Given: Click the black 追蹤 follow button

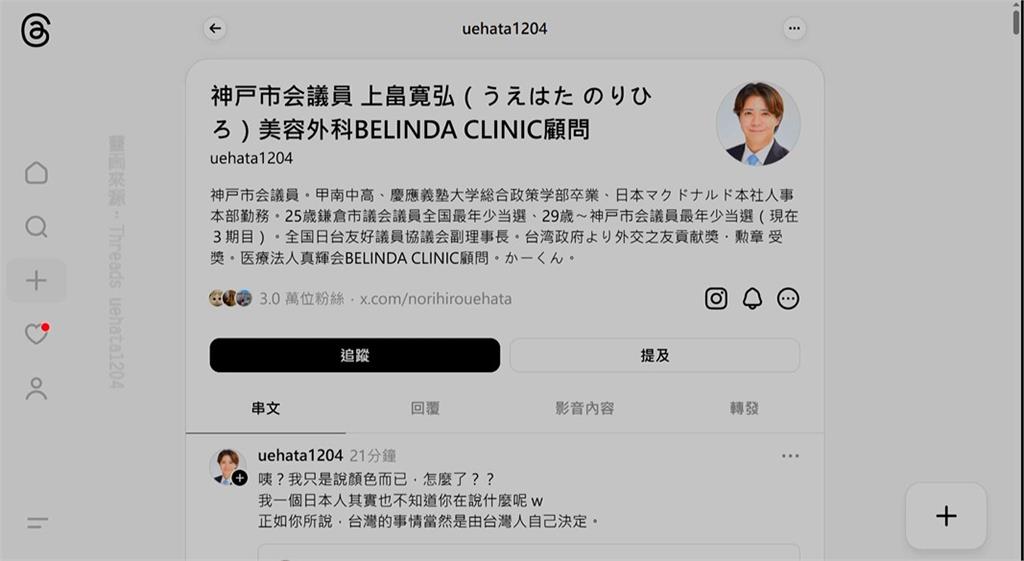Looking at the screenshot, I should pyautogui.click(x=355, y=355).
